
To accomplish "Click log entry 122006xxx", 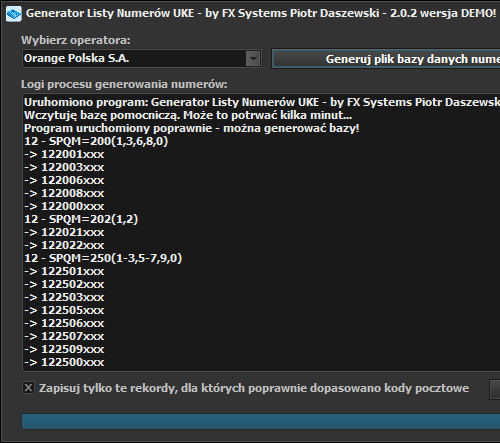I will click(64, 180).
